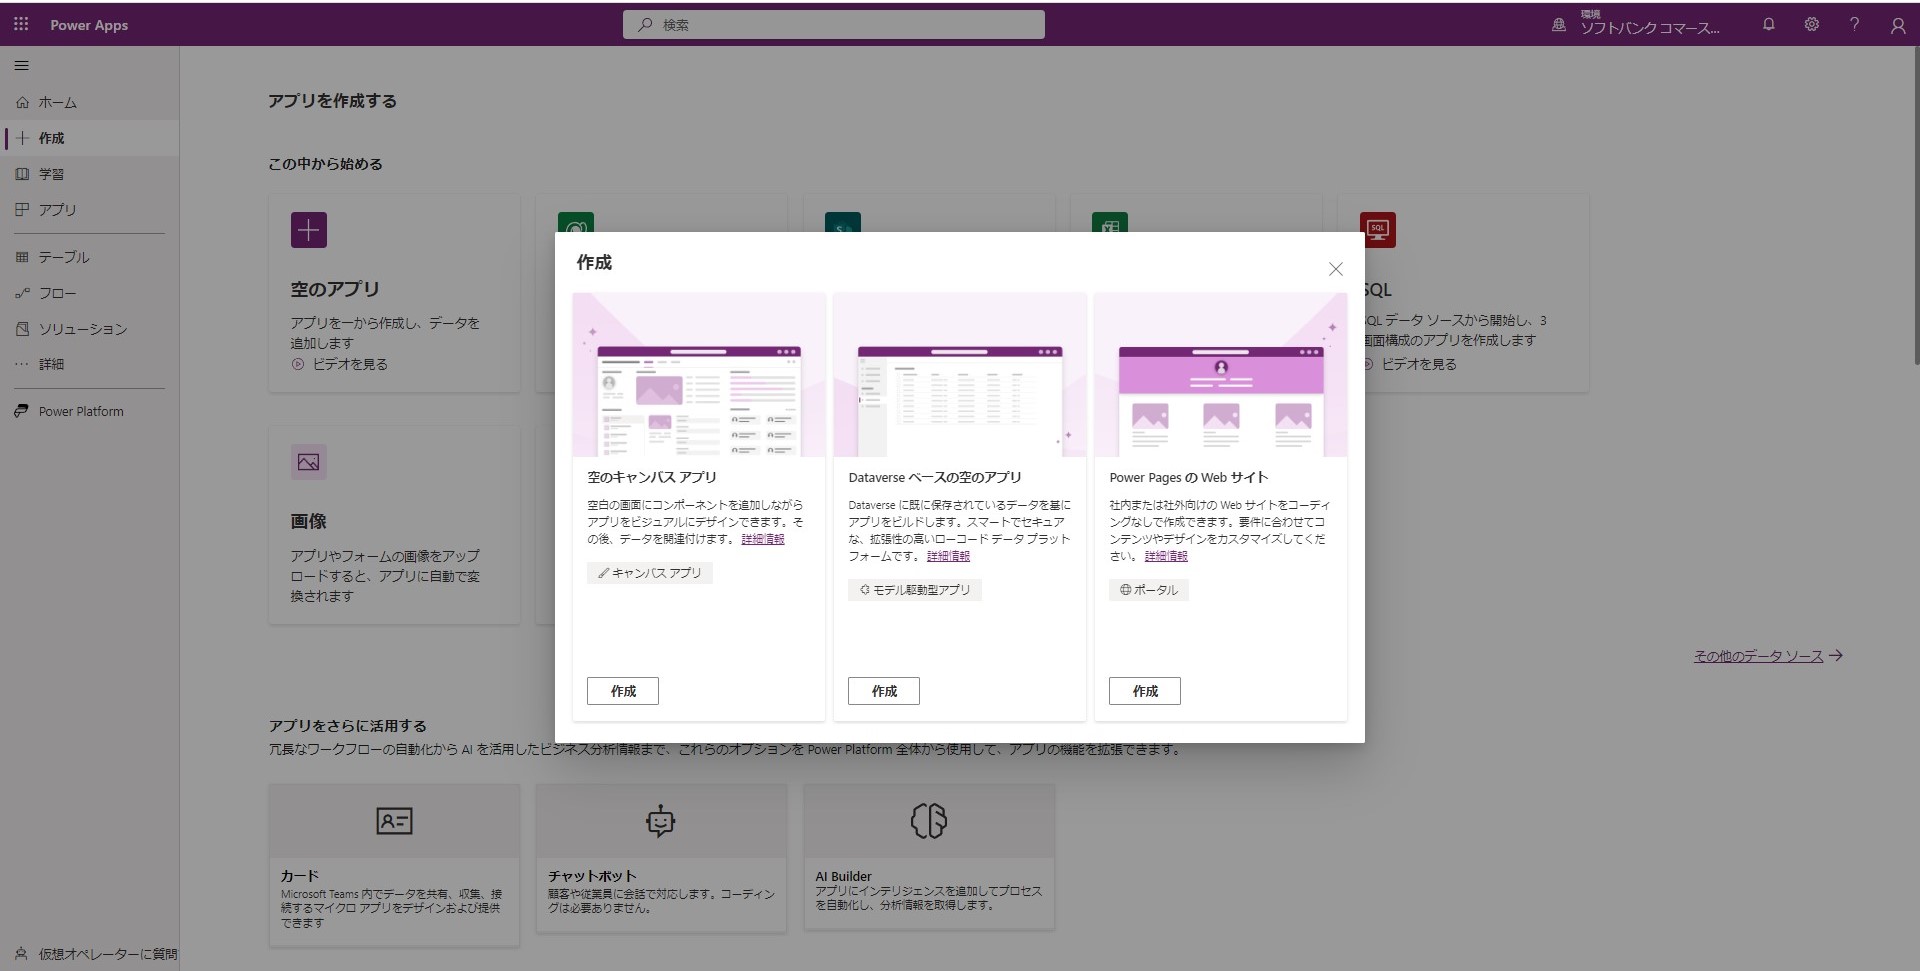Screen dimensions: 1920x971
Task: Select 作成 in the sidebar
Action: pos(89,138)
